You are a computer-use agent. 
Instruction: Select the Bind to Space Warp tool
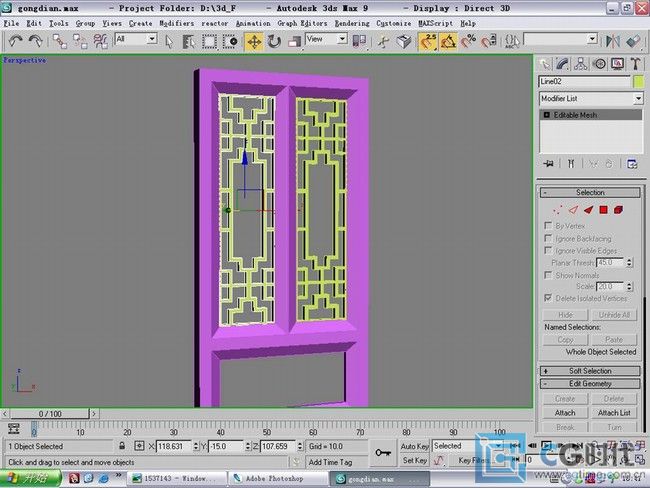pyautogui.click(x=100, y=41)
